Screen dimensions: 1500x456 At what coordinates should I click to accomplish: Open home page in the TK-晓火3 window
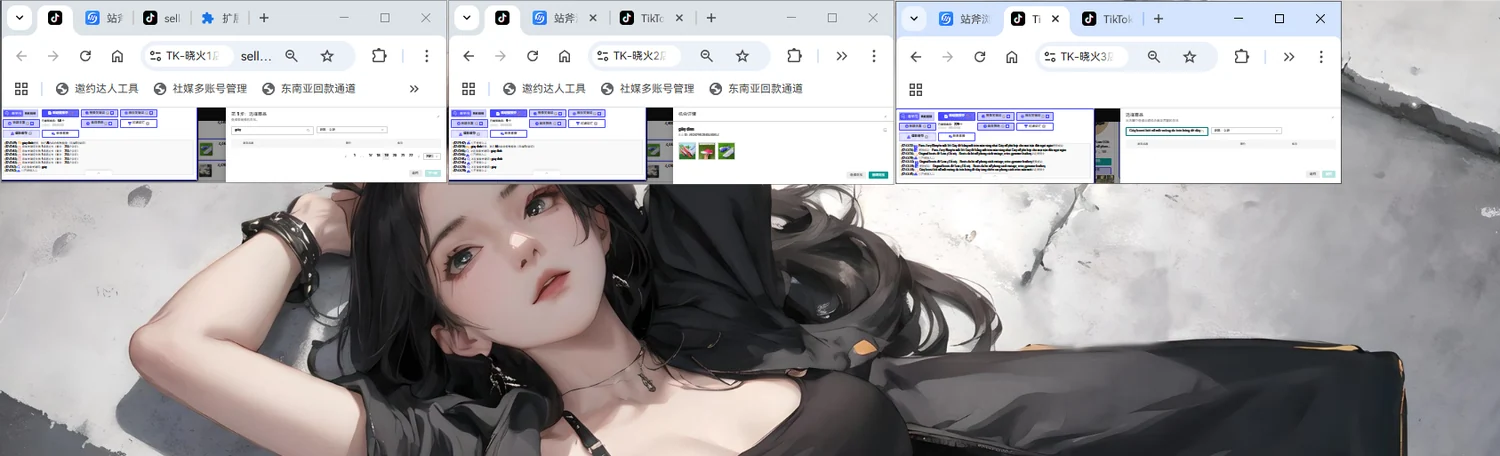(x=1011, y=56)
